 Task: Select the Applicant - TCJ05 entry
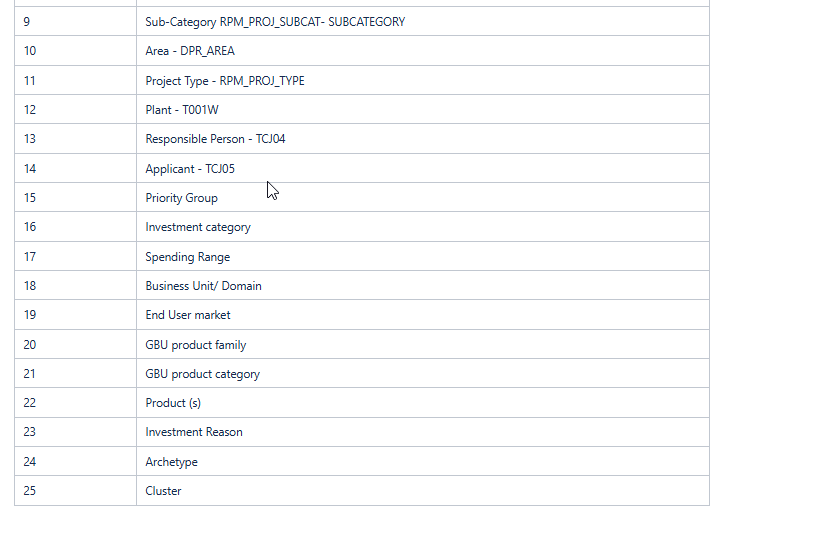pos(190,169)
